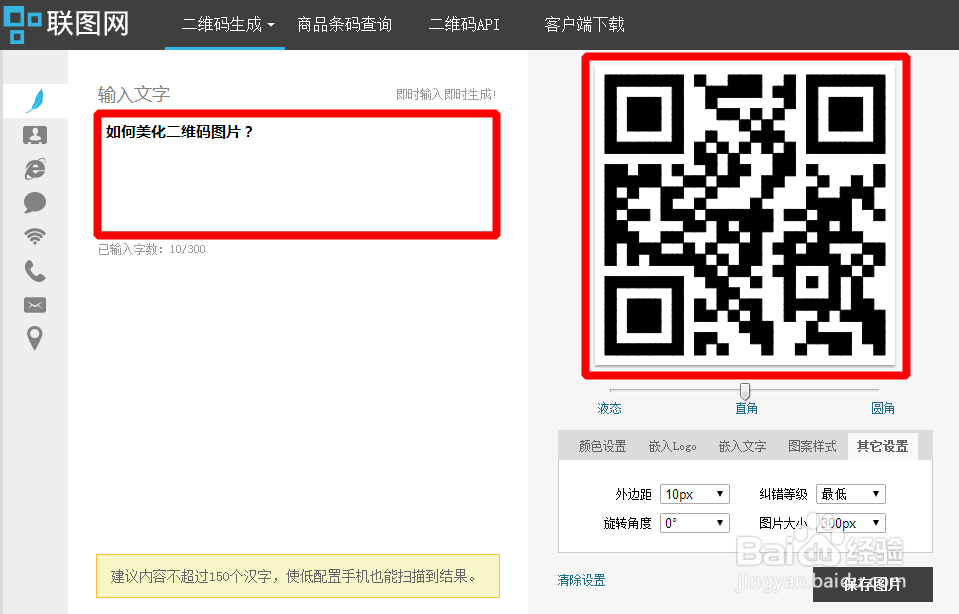
Task: Choose the 液态 style label
Action: (x=609, y=409)
